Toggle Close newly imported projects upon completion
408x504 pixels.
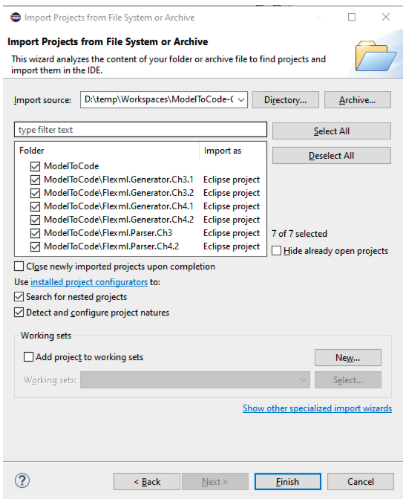[19, 266]
